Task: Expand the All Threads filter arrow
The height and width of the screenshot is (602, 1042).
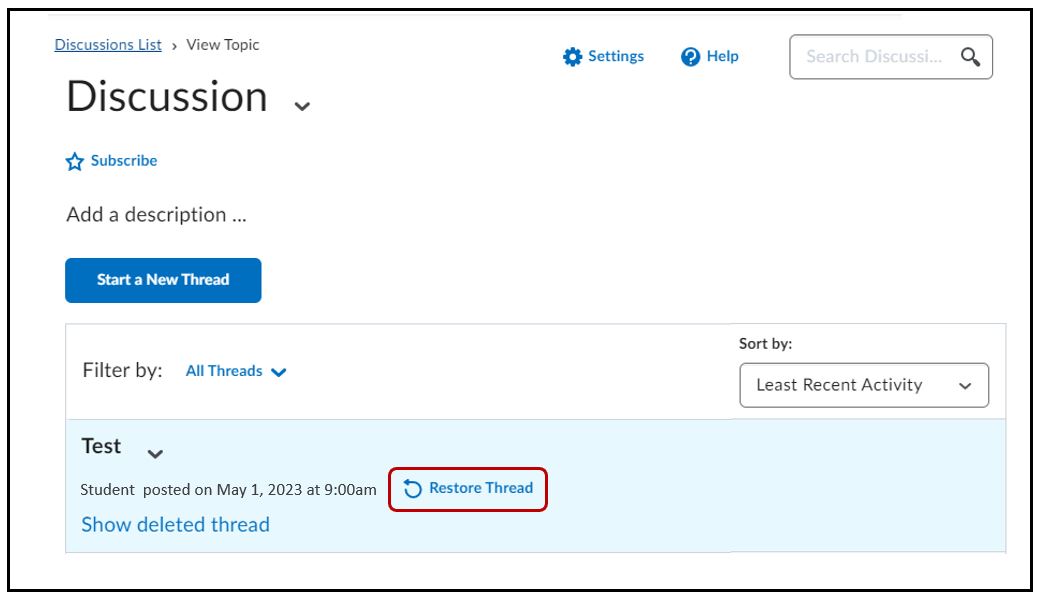Action: tap(279, 372)
